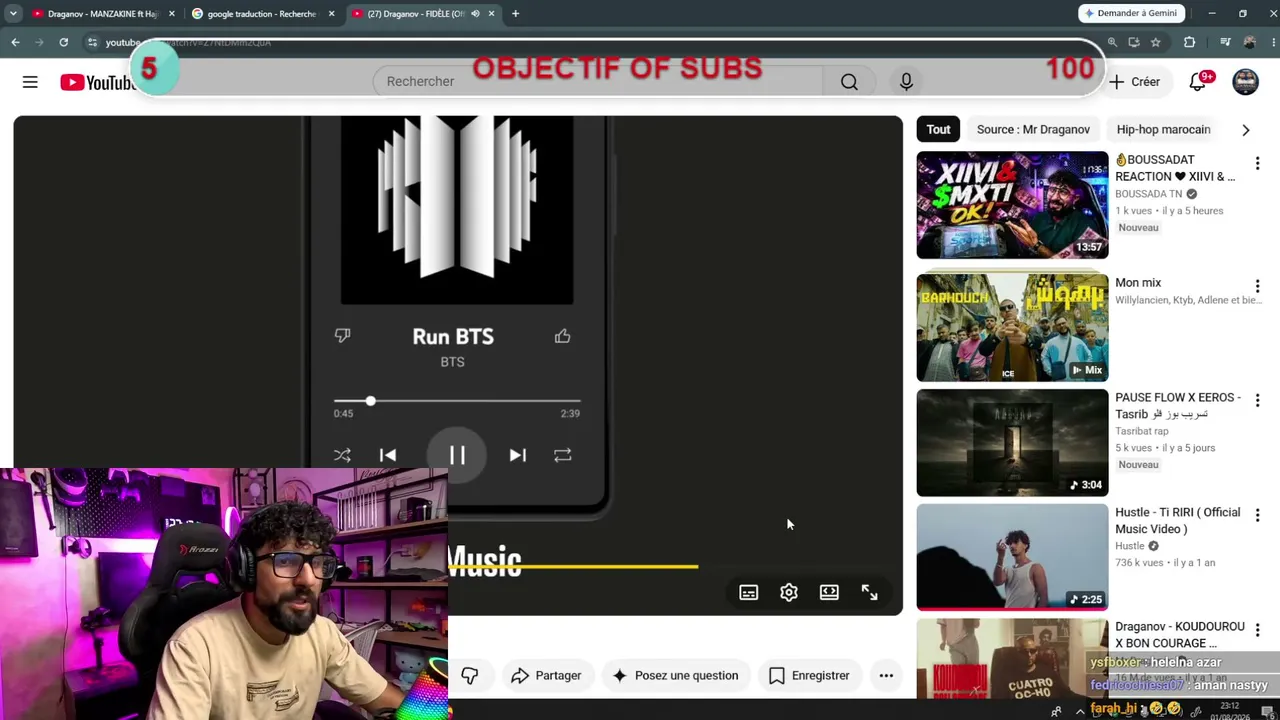Filter by Source : Mr Draganov chip

pos(1033,130)
